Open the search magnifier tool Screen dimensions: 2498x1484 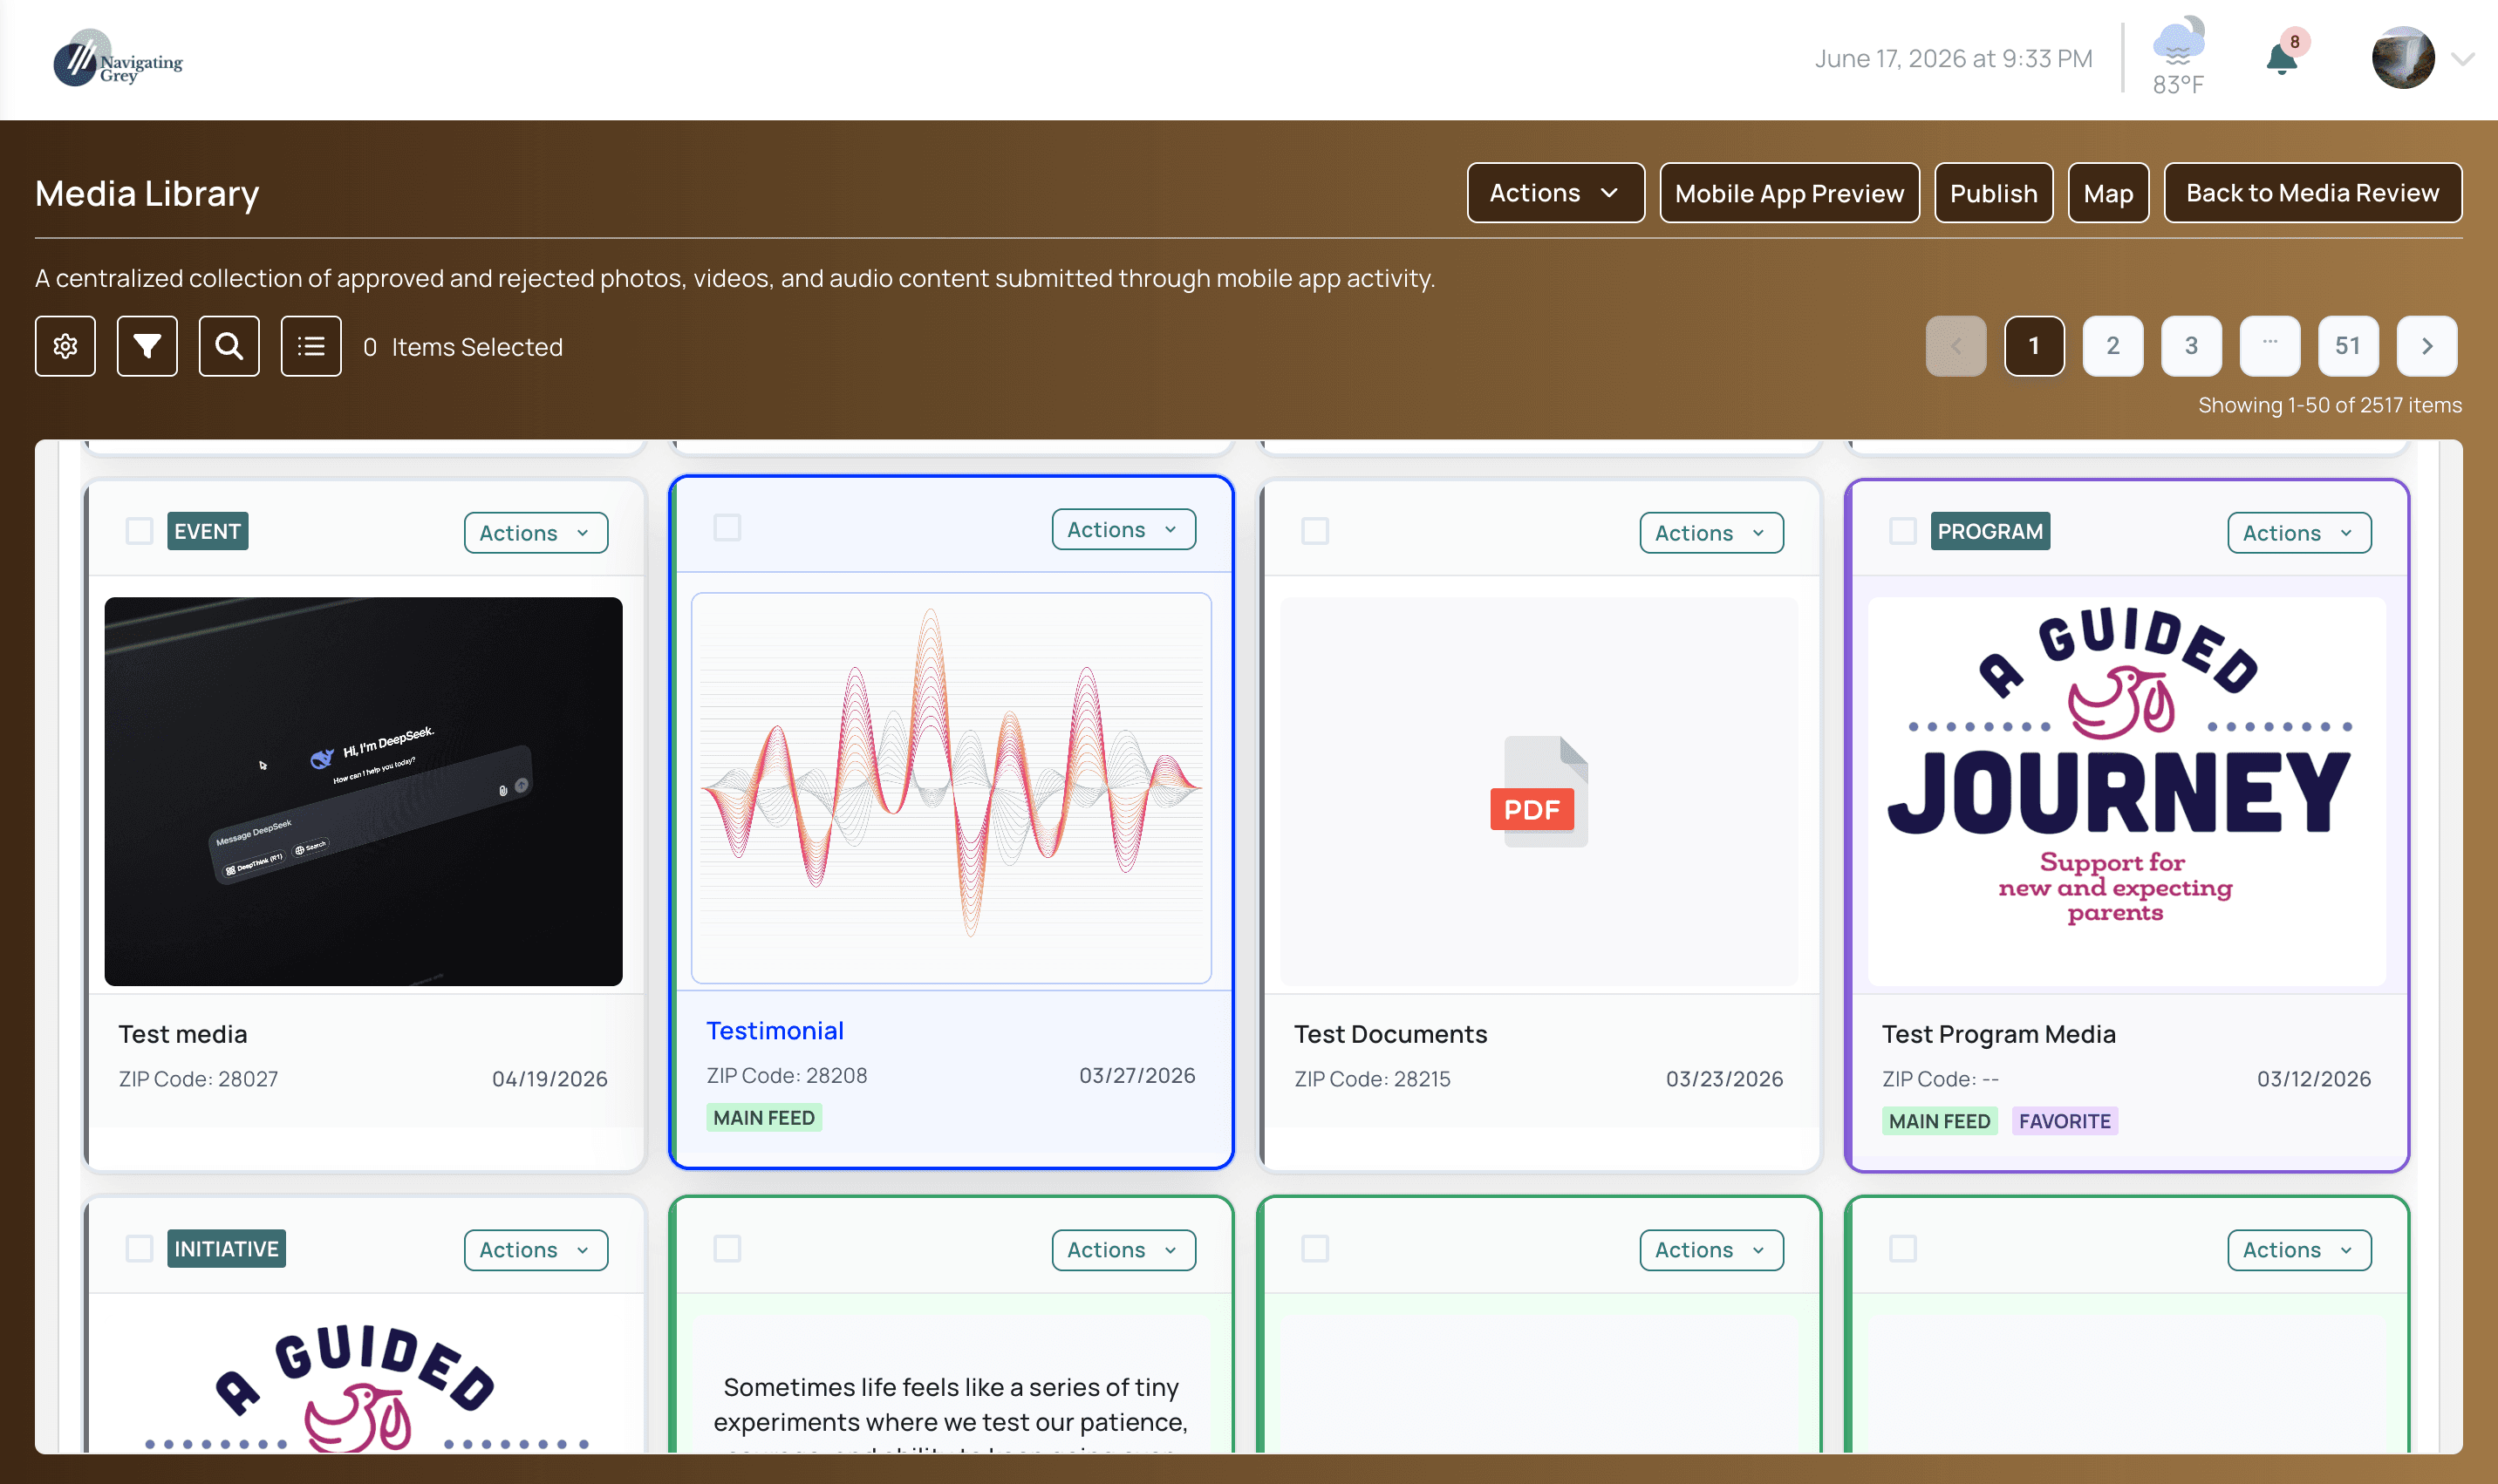pos(229,346)
